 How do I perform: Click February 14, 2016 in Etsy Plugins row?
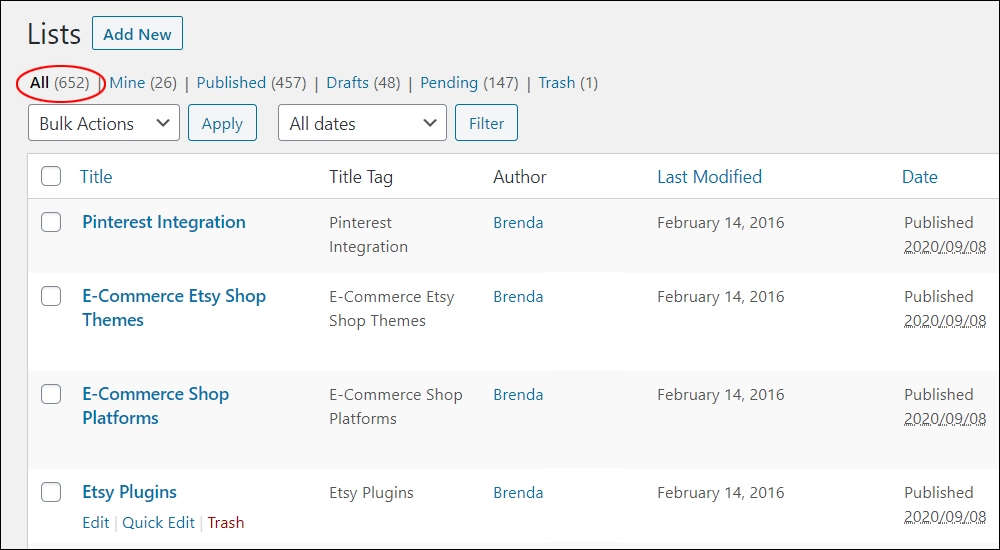click(x=721, y=493)
